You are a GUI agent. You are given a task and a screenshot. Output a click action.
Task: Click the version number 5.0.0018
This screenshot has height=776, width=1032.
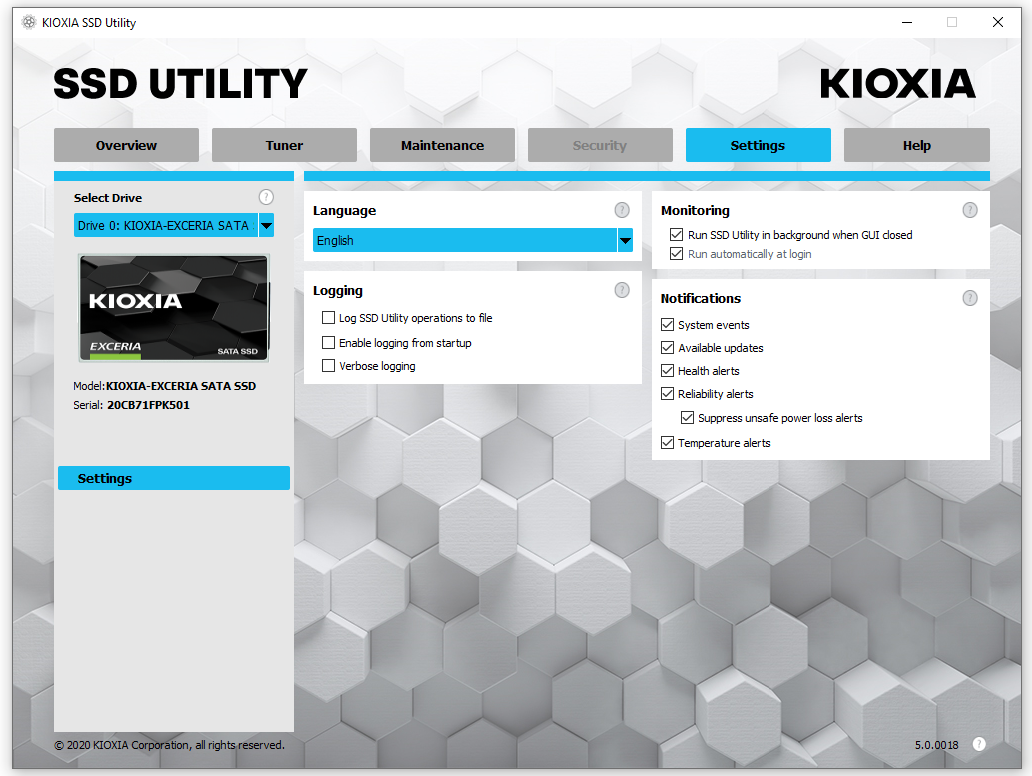point(937,745)
